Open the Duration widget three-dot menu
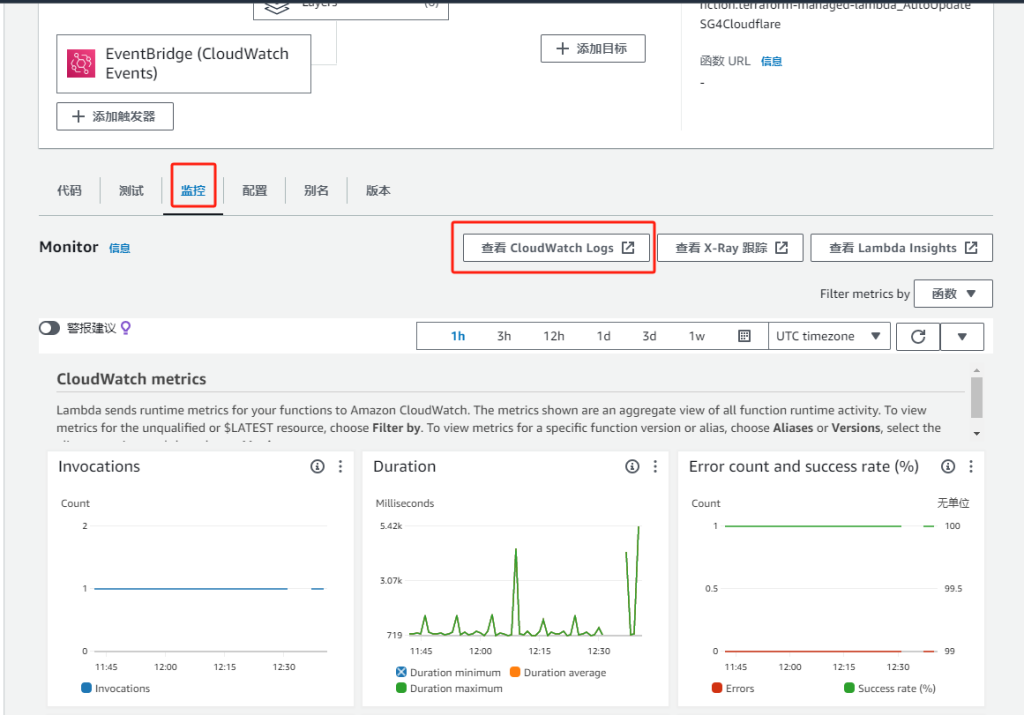 click(655, 467)
